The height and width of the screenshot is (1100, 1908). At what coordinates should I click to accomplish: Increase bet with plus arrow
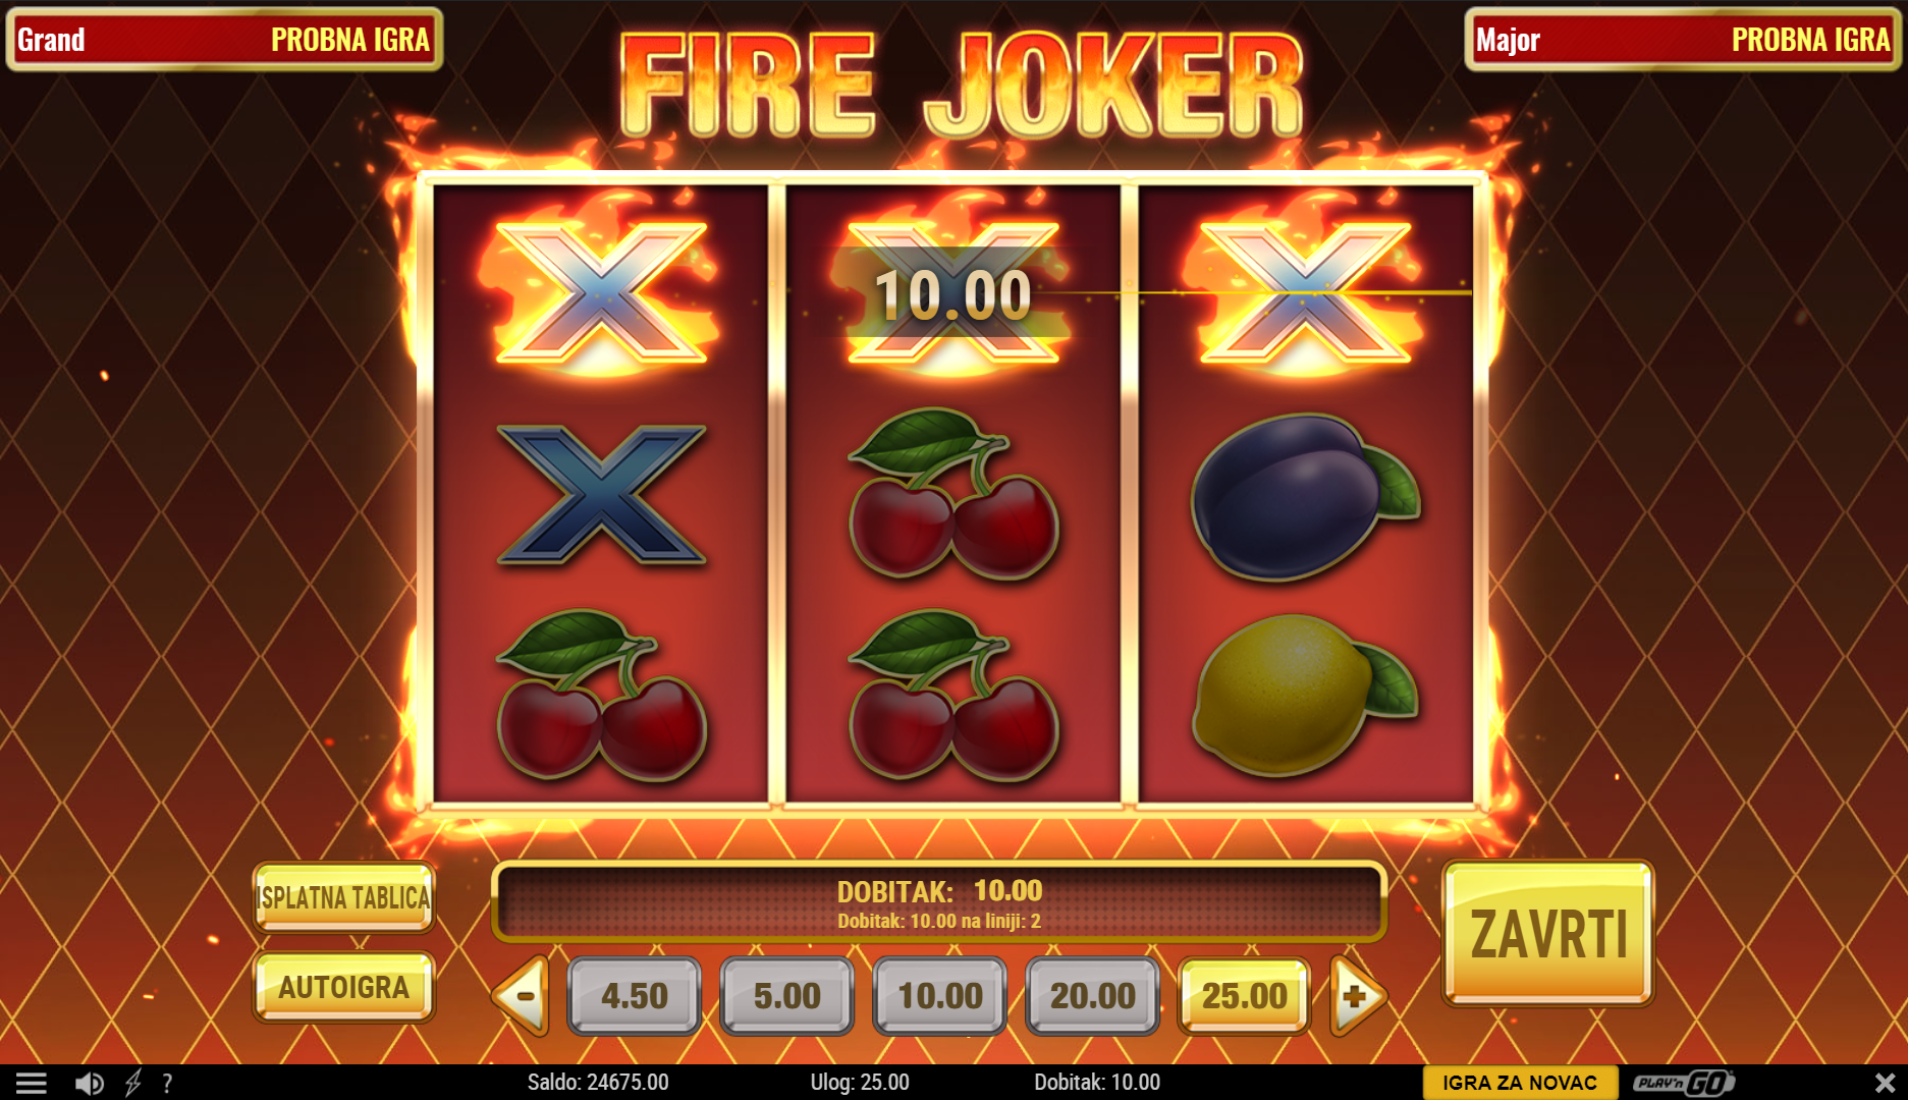[1357, 995]
